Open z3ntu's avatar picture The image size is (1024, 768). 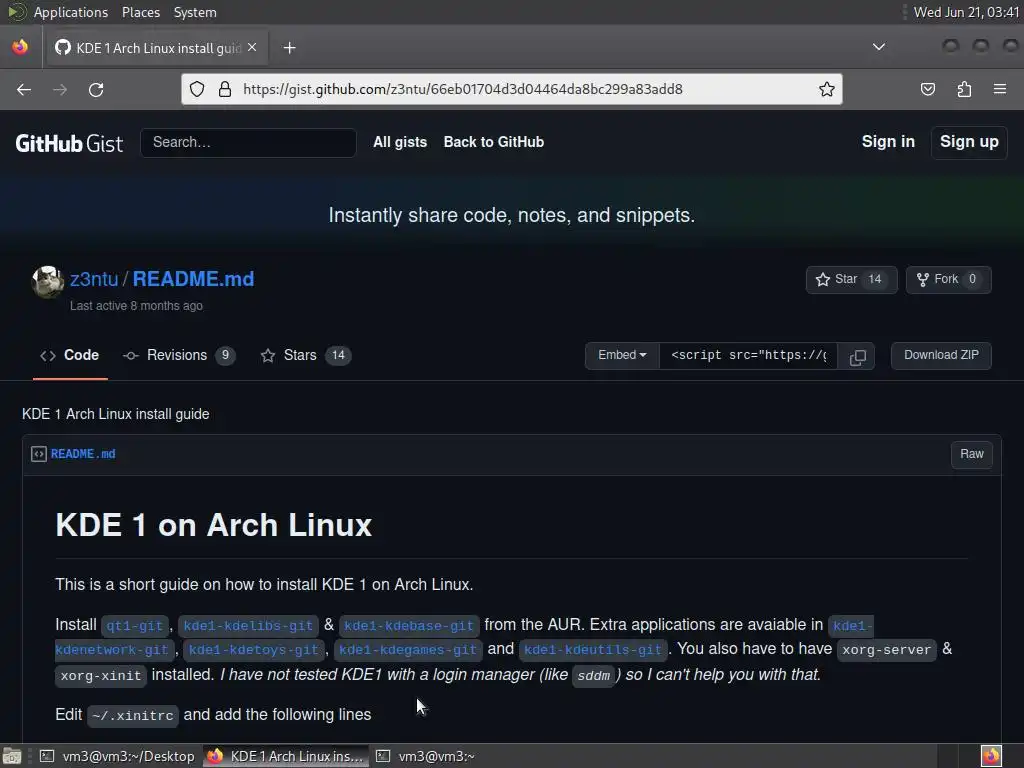coord(48,282)
